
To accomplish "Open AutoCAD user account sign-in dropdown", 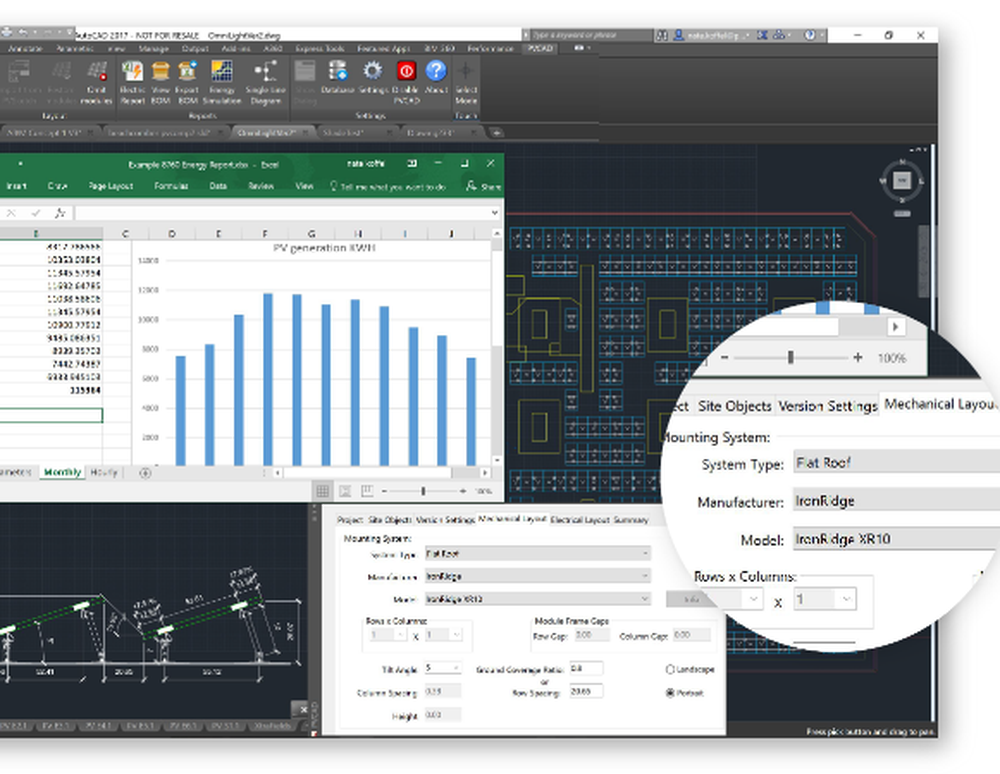I will click(x=713, y=35).
